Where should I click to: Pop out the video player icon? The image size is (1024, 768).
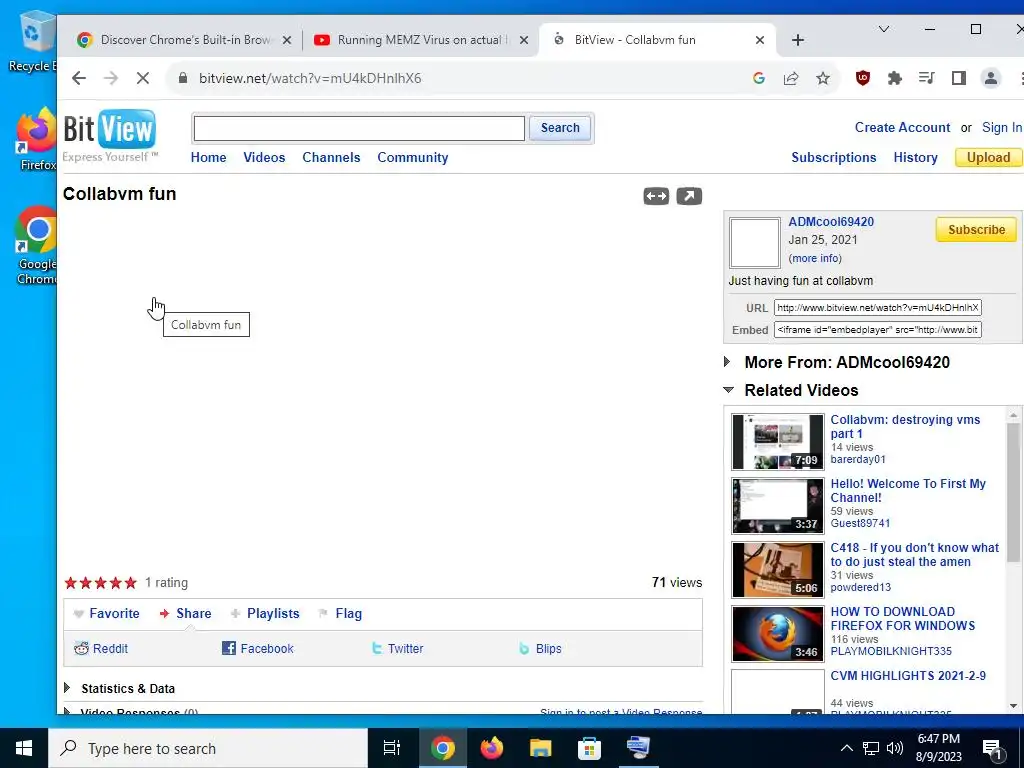tap(689, 196)
